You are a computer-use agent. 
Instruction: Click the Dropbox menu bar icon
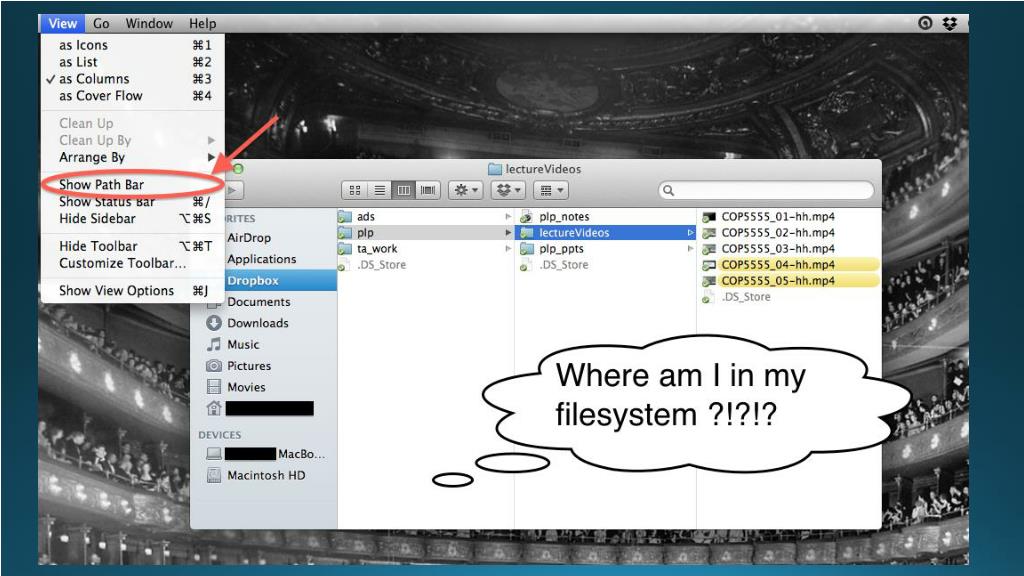[x=950, y=24]
